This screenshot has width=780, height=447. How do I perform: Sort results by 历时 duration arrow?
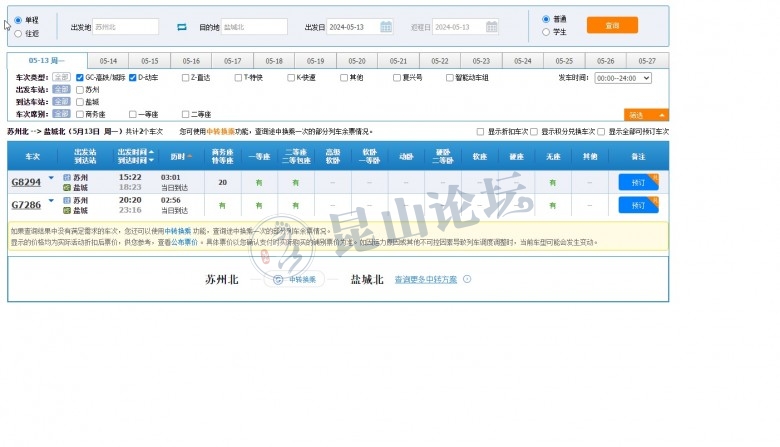190,157
